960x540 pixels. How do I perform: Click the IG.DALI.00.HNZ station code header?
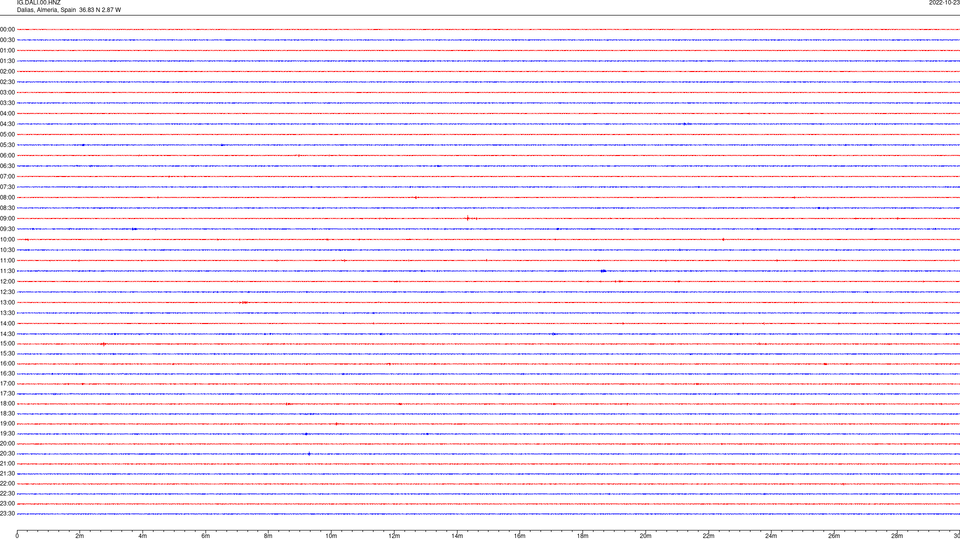tap(39, 3)
